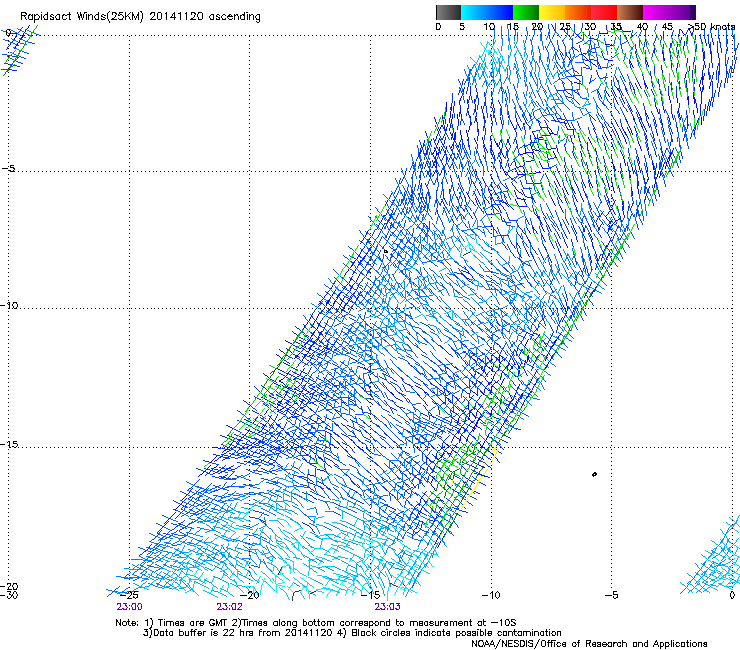This screenshot has height=650, width=740.
Task: Click the 'Data buffer is 22 hrs' note
Action: [x=352, y=633]
